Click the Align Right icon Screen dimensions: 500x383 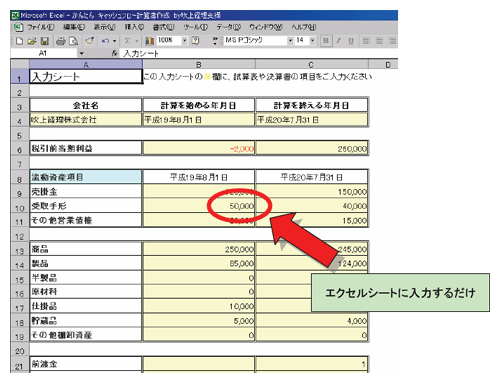click(x=392, y=41)
